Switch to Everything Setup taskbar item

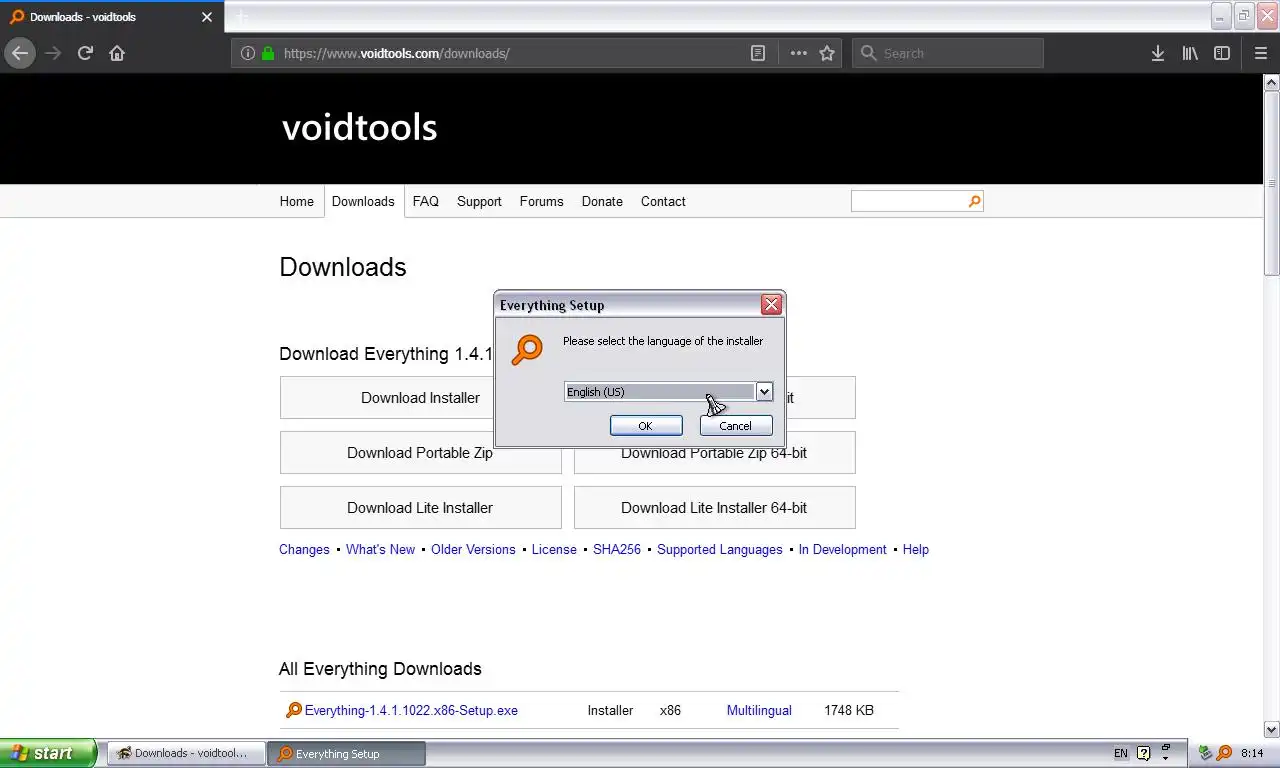[x=348, y=753]
